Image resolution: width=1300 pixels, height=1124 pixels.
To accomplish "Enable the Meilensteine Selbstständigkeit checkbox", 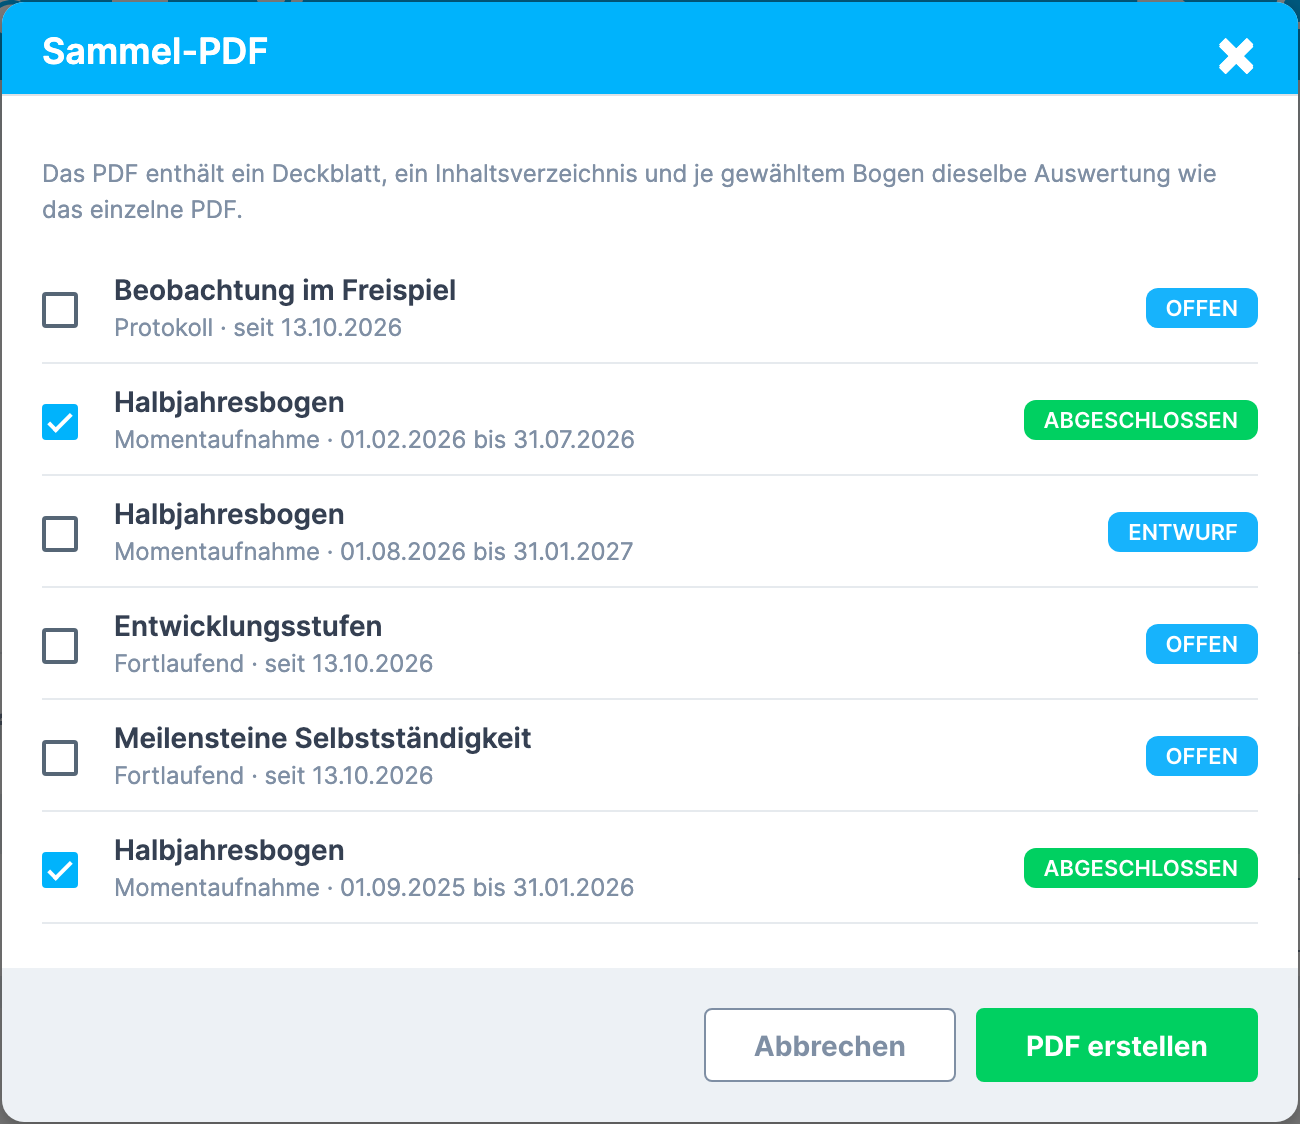I will pyautogui.click(x=60, y=757).
